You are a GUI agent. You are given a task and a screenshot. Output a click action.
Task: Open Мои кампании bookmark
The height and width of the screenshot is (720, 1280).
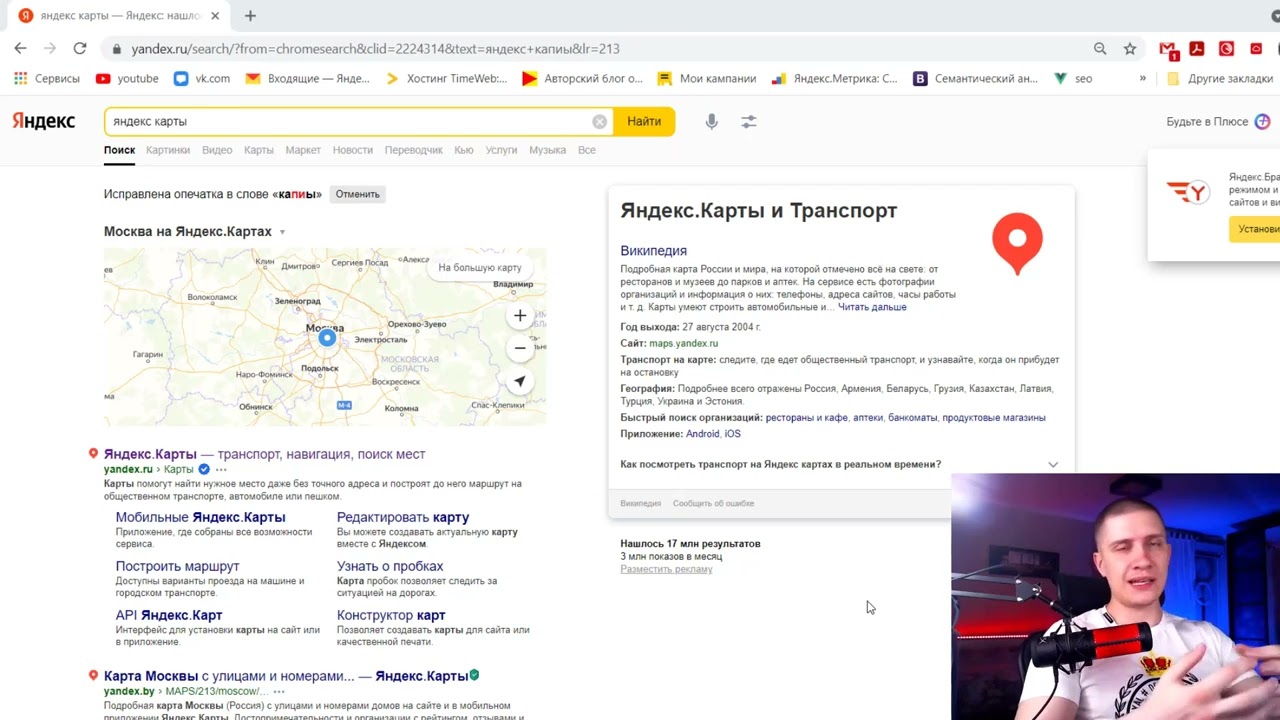click(x=707, y=78)
